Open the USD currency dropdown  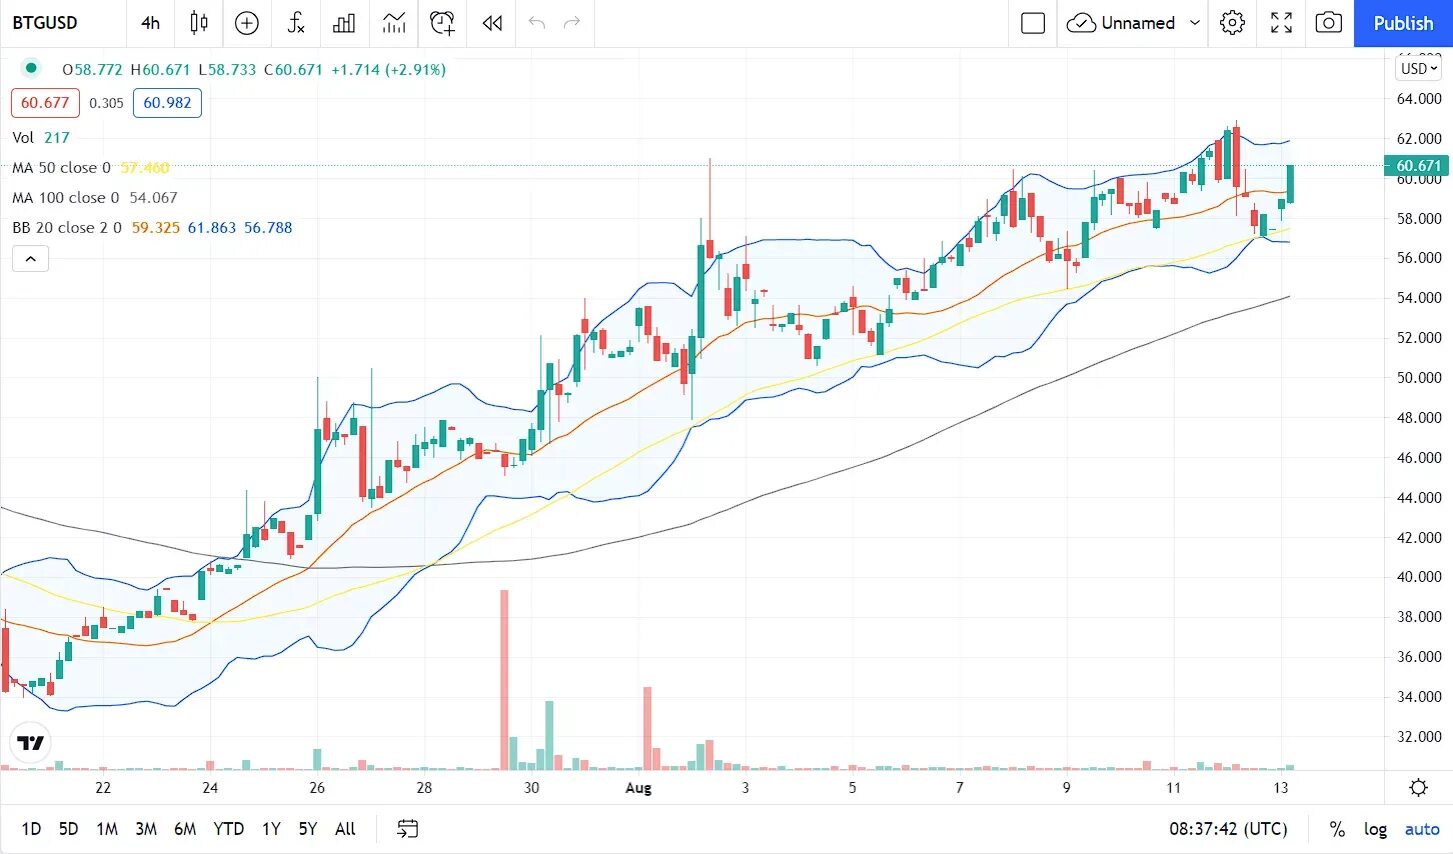tap(1418, 68)
